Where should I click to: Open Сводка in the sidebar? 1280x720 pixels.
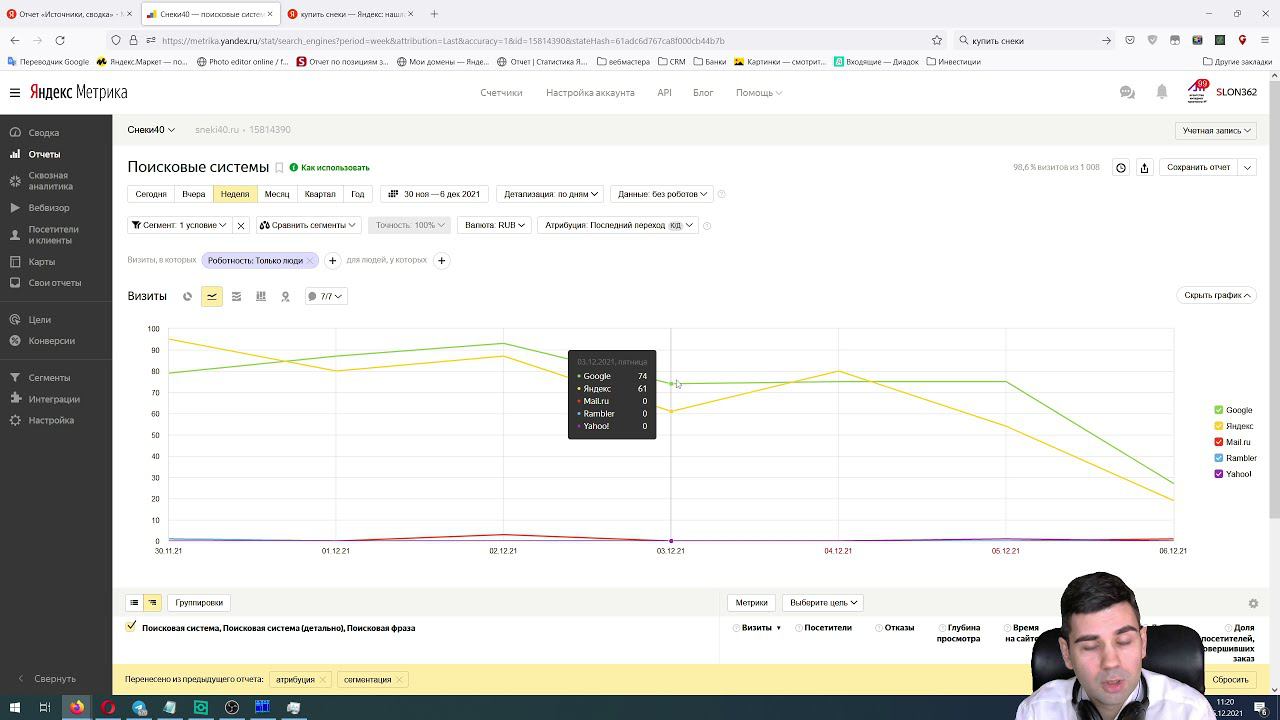[44, 133]
